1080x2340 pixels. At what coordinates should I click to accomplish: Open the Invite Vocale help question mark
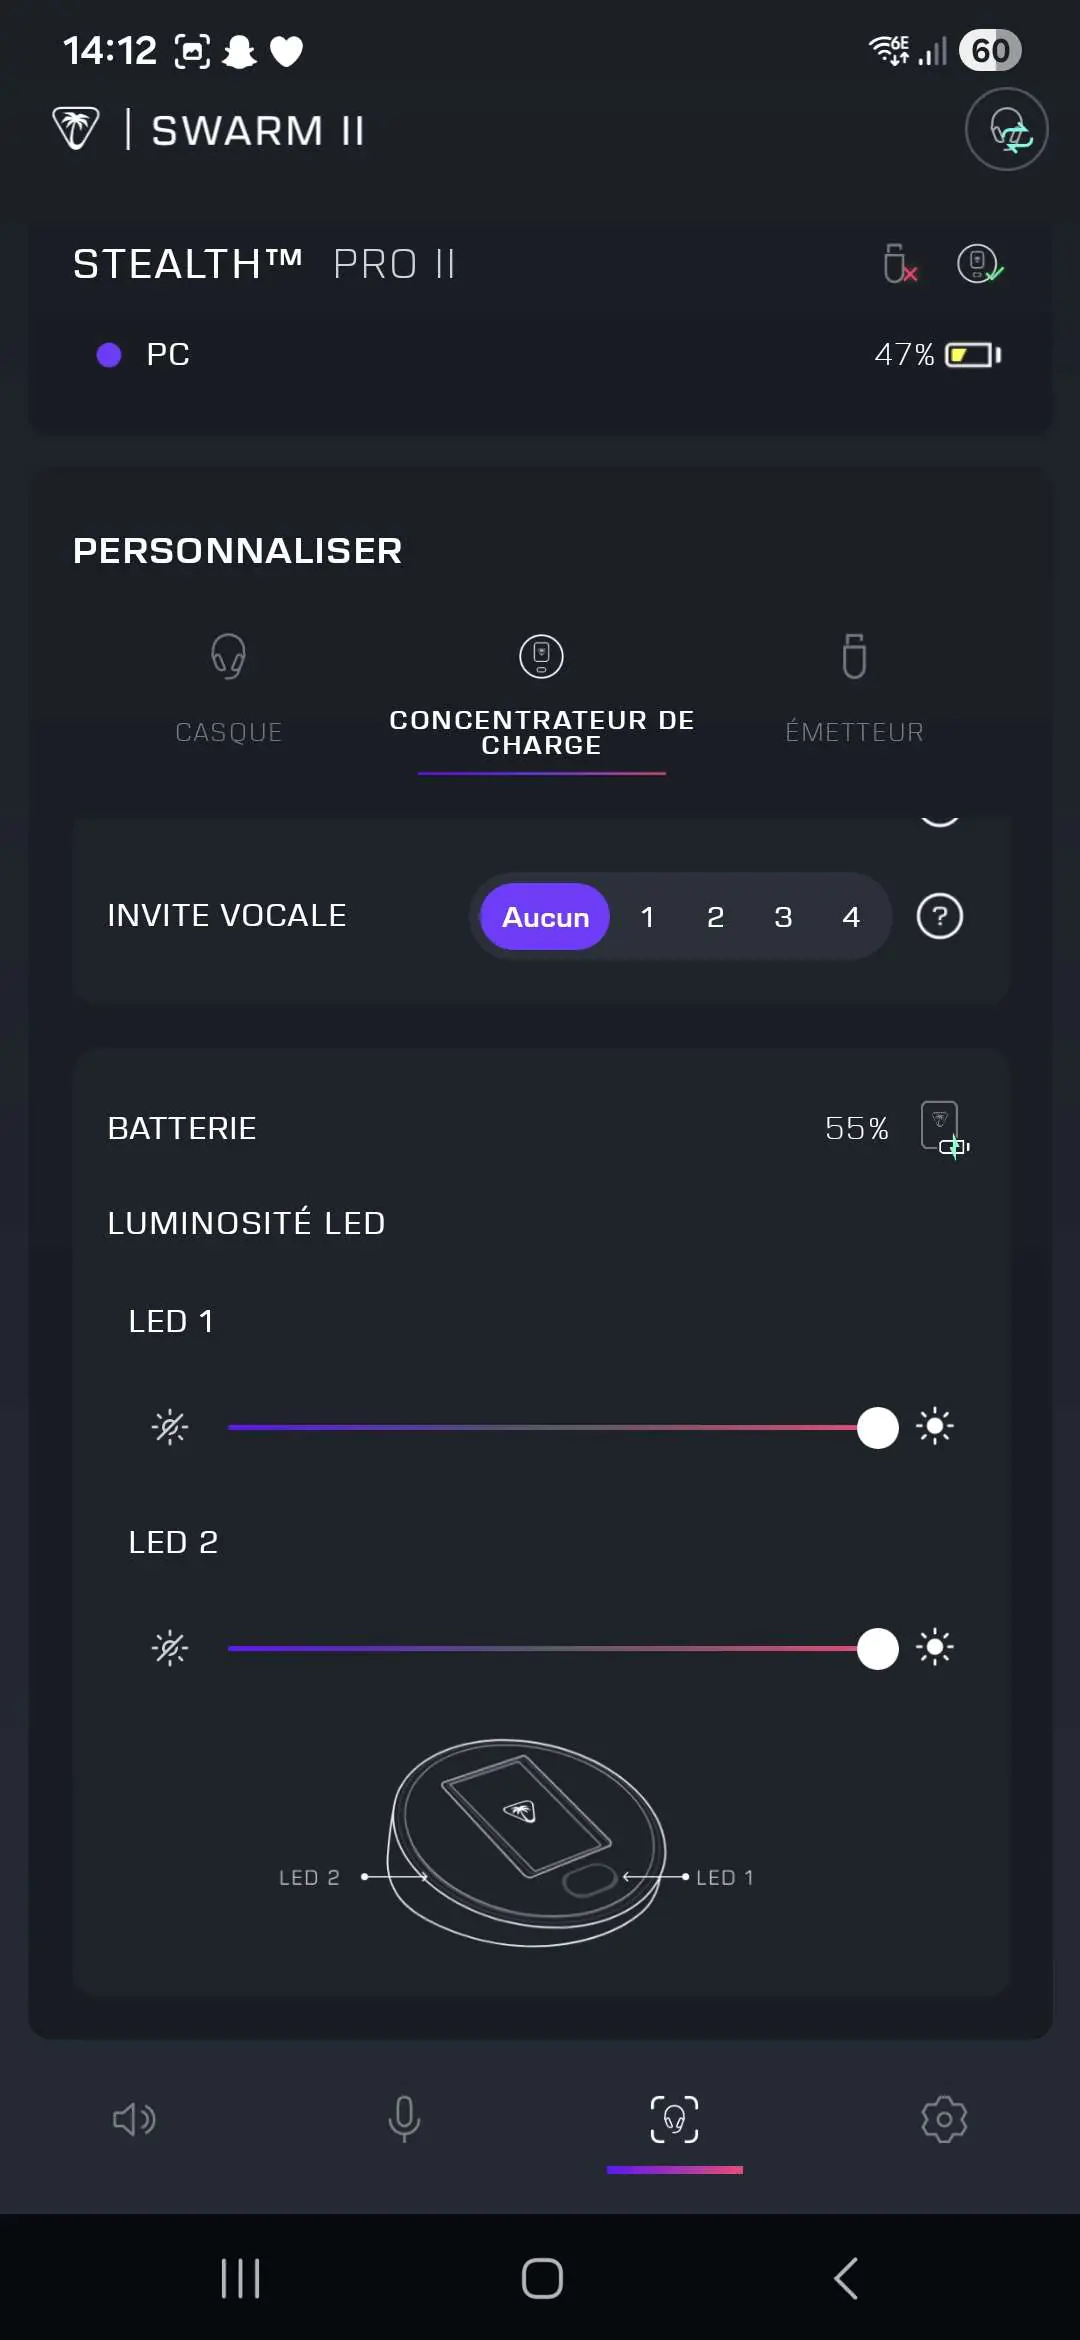tap(940, 916)
